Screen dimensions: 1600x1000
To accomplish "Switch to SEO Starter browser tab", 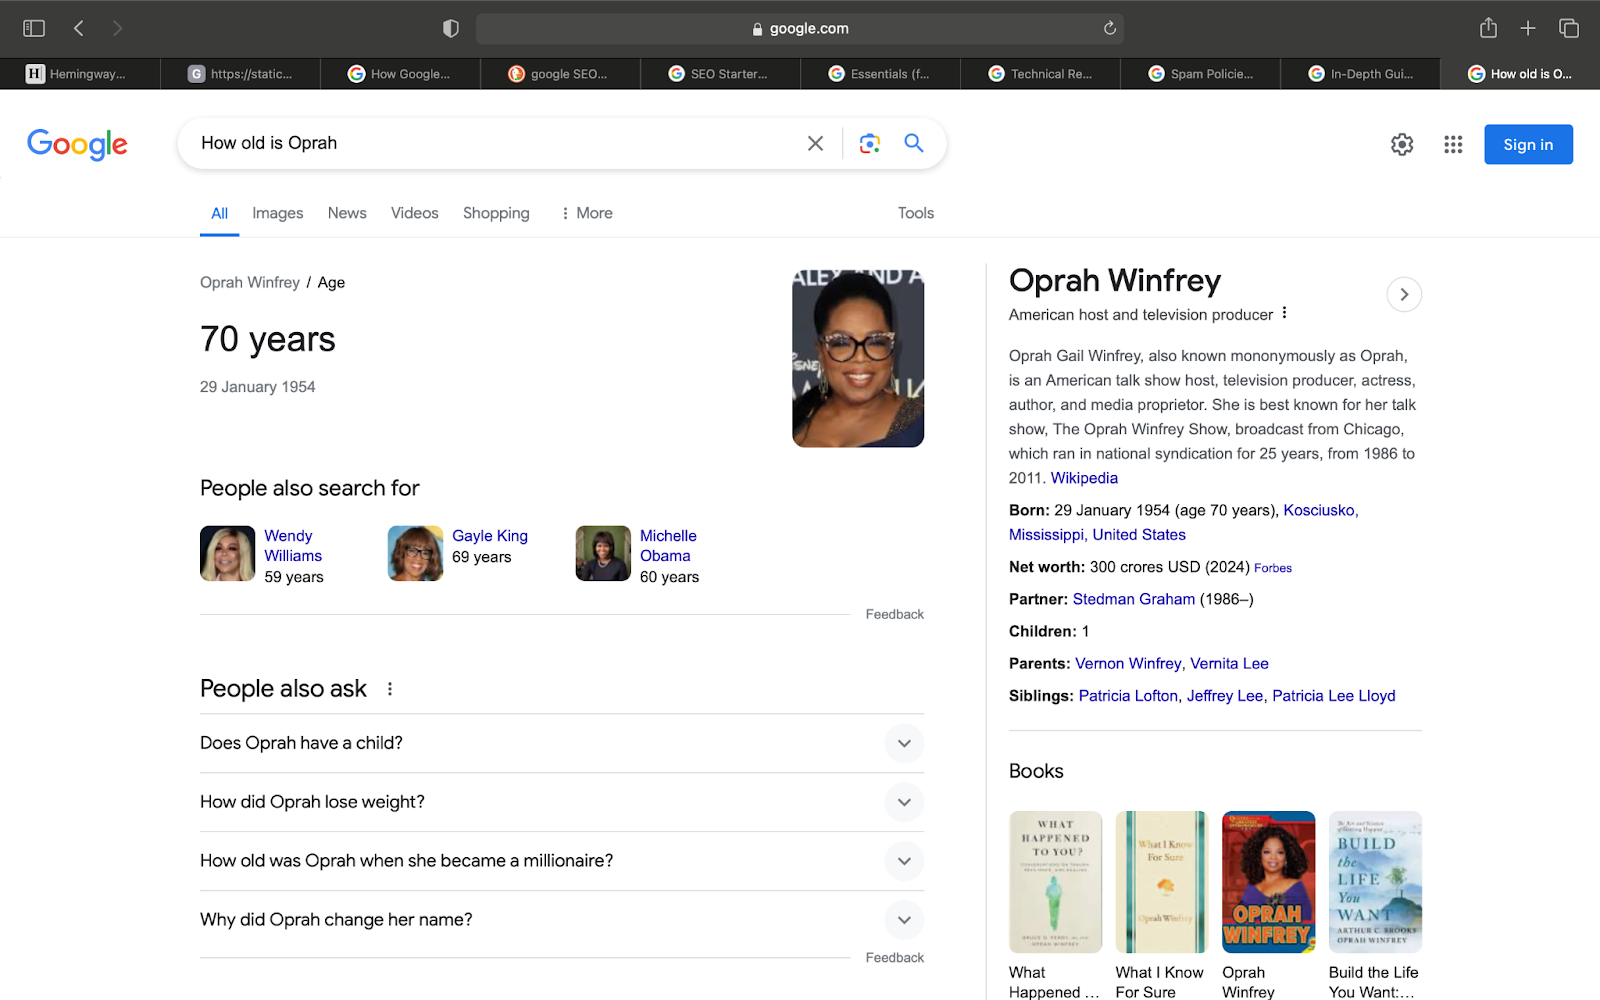I will click(x=720, y=74).
